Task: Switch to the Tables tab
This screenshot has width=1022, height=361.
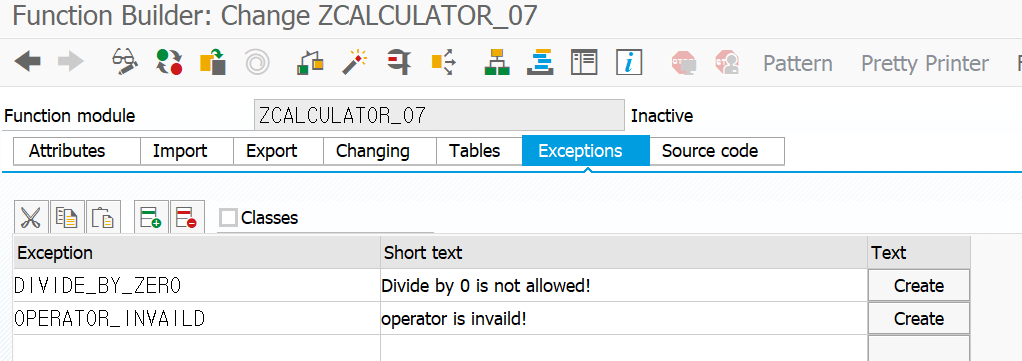Action: point(479,151)
